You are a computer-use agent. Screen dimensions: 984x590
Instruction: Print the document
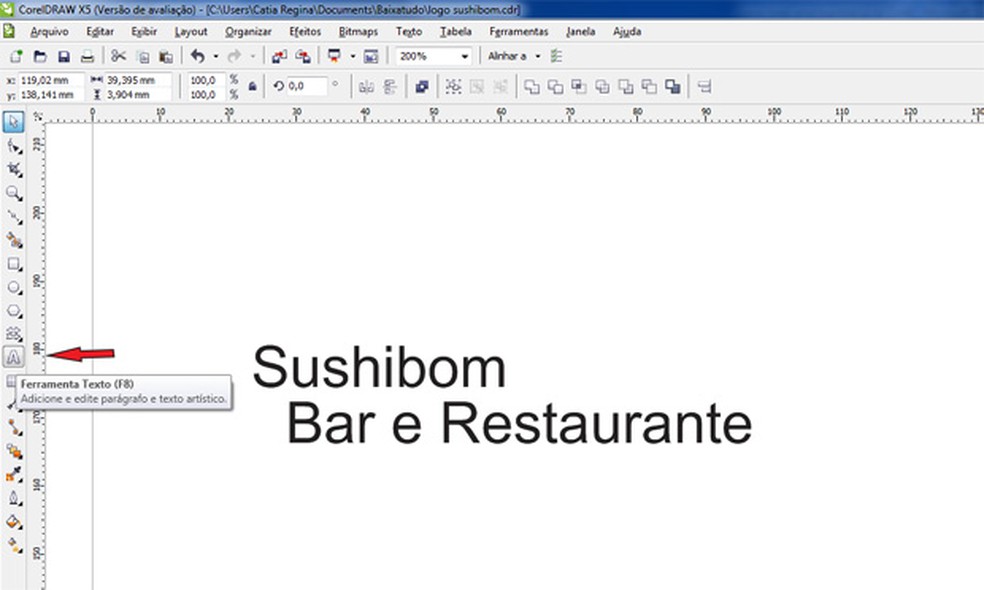coord(87,56)
